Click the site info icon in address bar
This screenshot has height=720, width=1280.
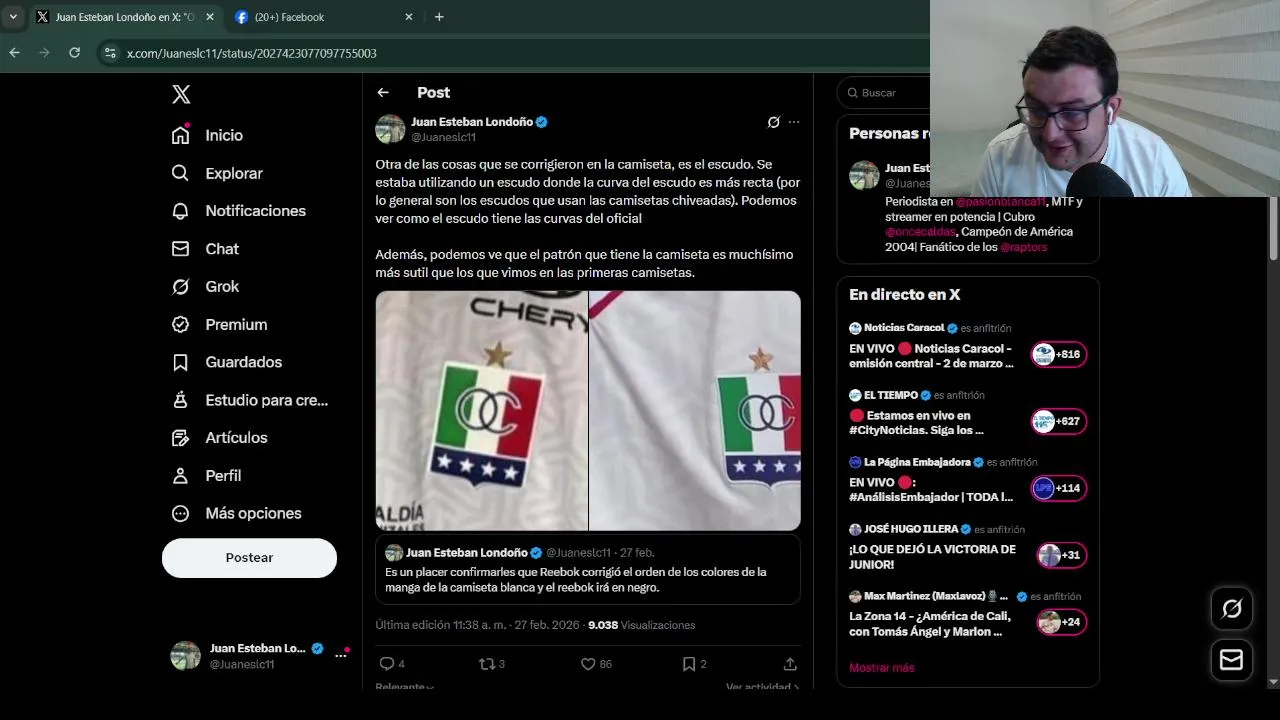coord(110,53)
